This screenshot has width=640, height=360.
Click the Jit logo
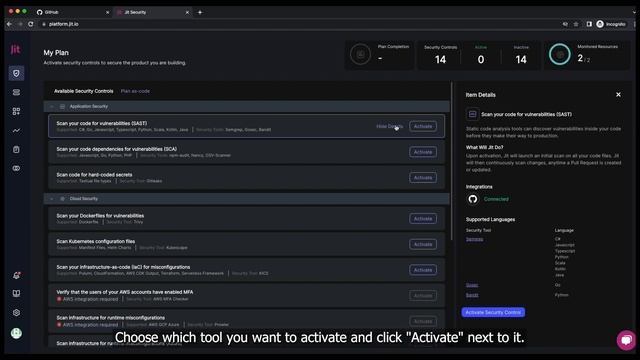click(x=16, y=49)
